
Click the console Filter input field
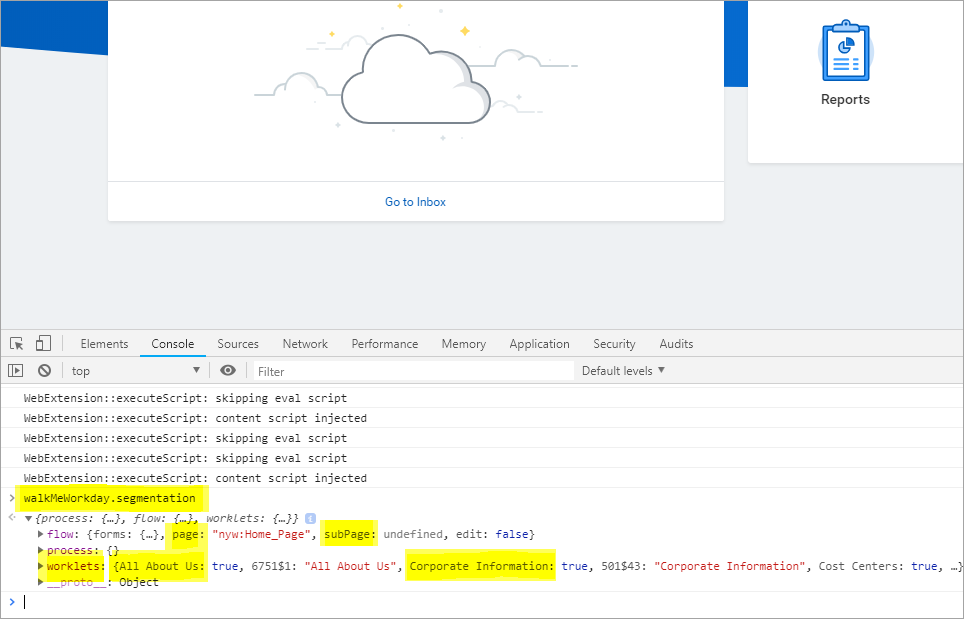410,371
